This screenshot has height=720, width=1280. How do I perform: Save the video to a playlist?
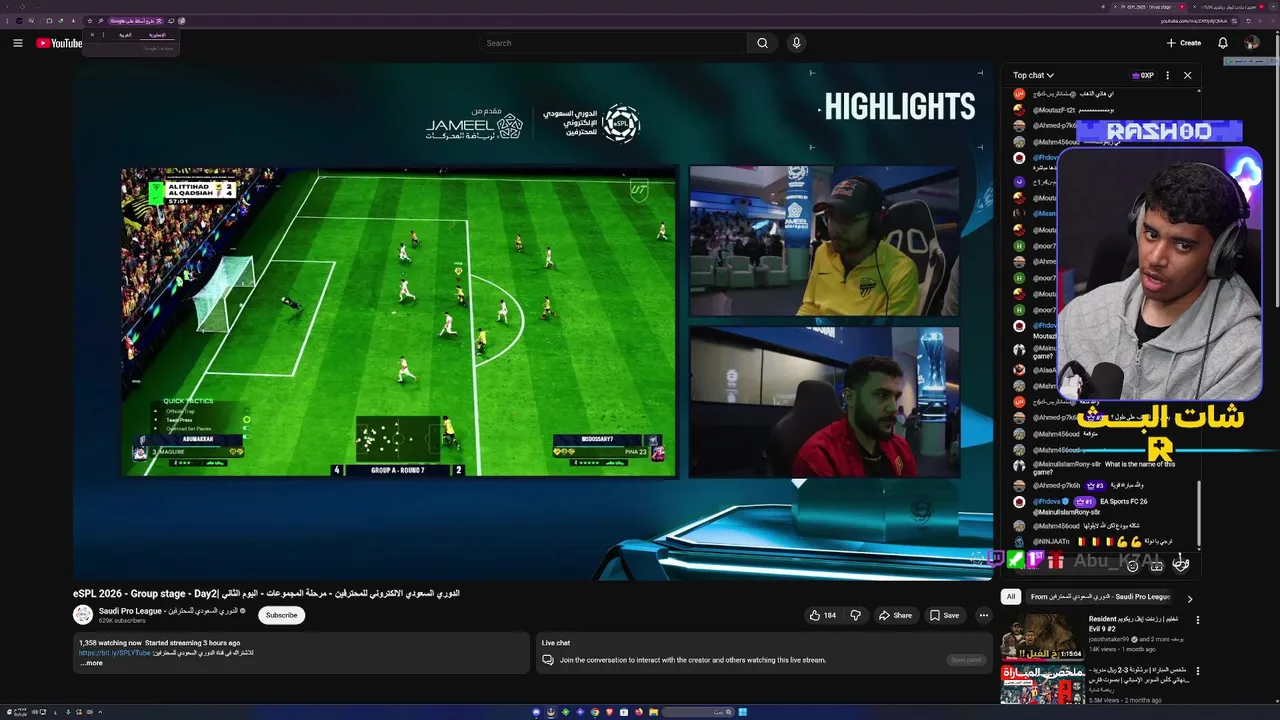pos(944,615)
